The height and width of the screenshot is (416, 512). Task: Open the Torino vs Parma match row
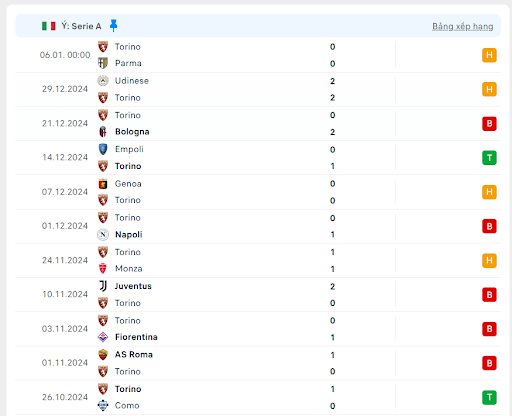click(x=258, y=55)
